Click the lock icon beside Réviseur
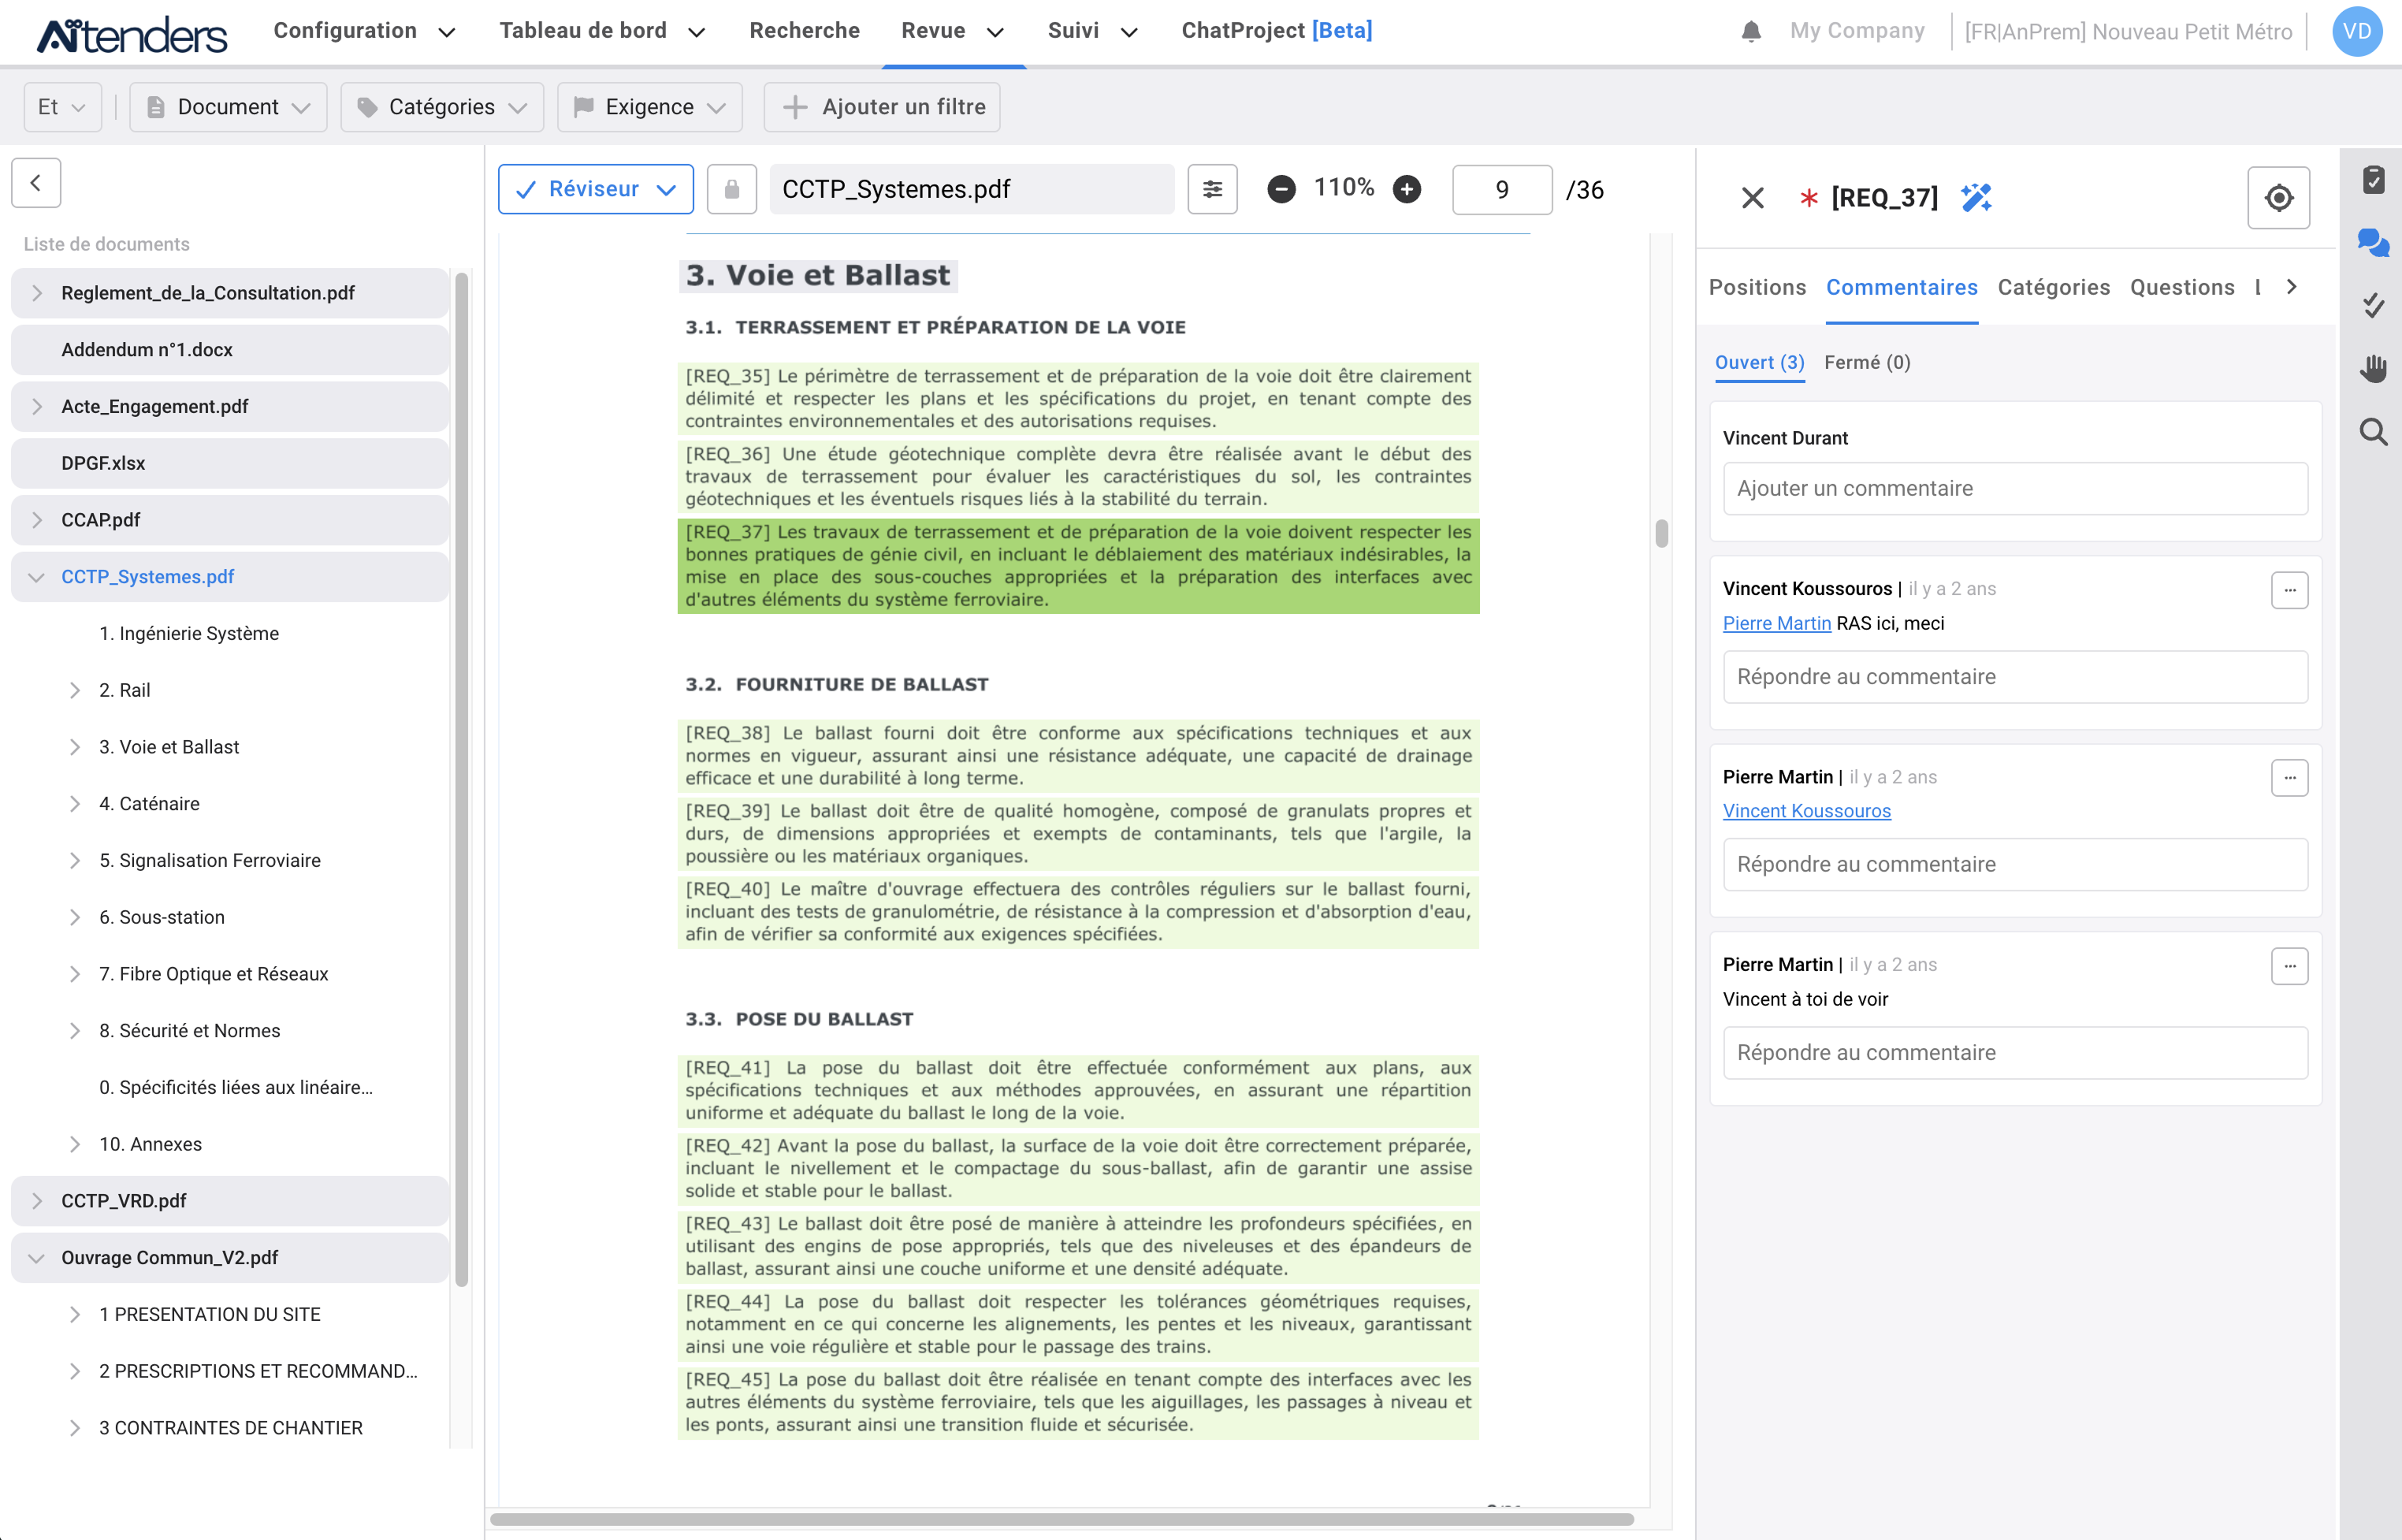The image size is (2402, 1540). (731, 189)
